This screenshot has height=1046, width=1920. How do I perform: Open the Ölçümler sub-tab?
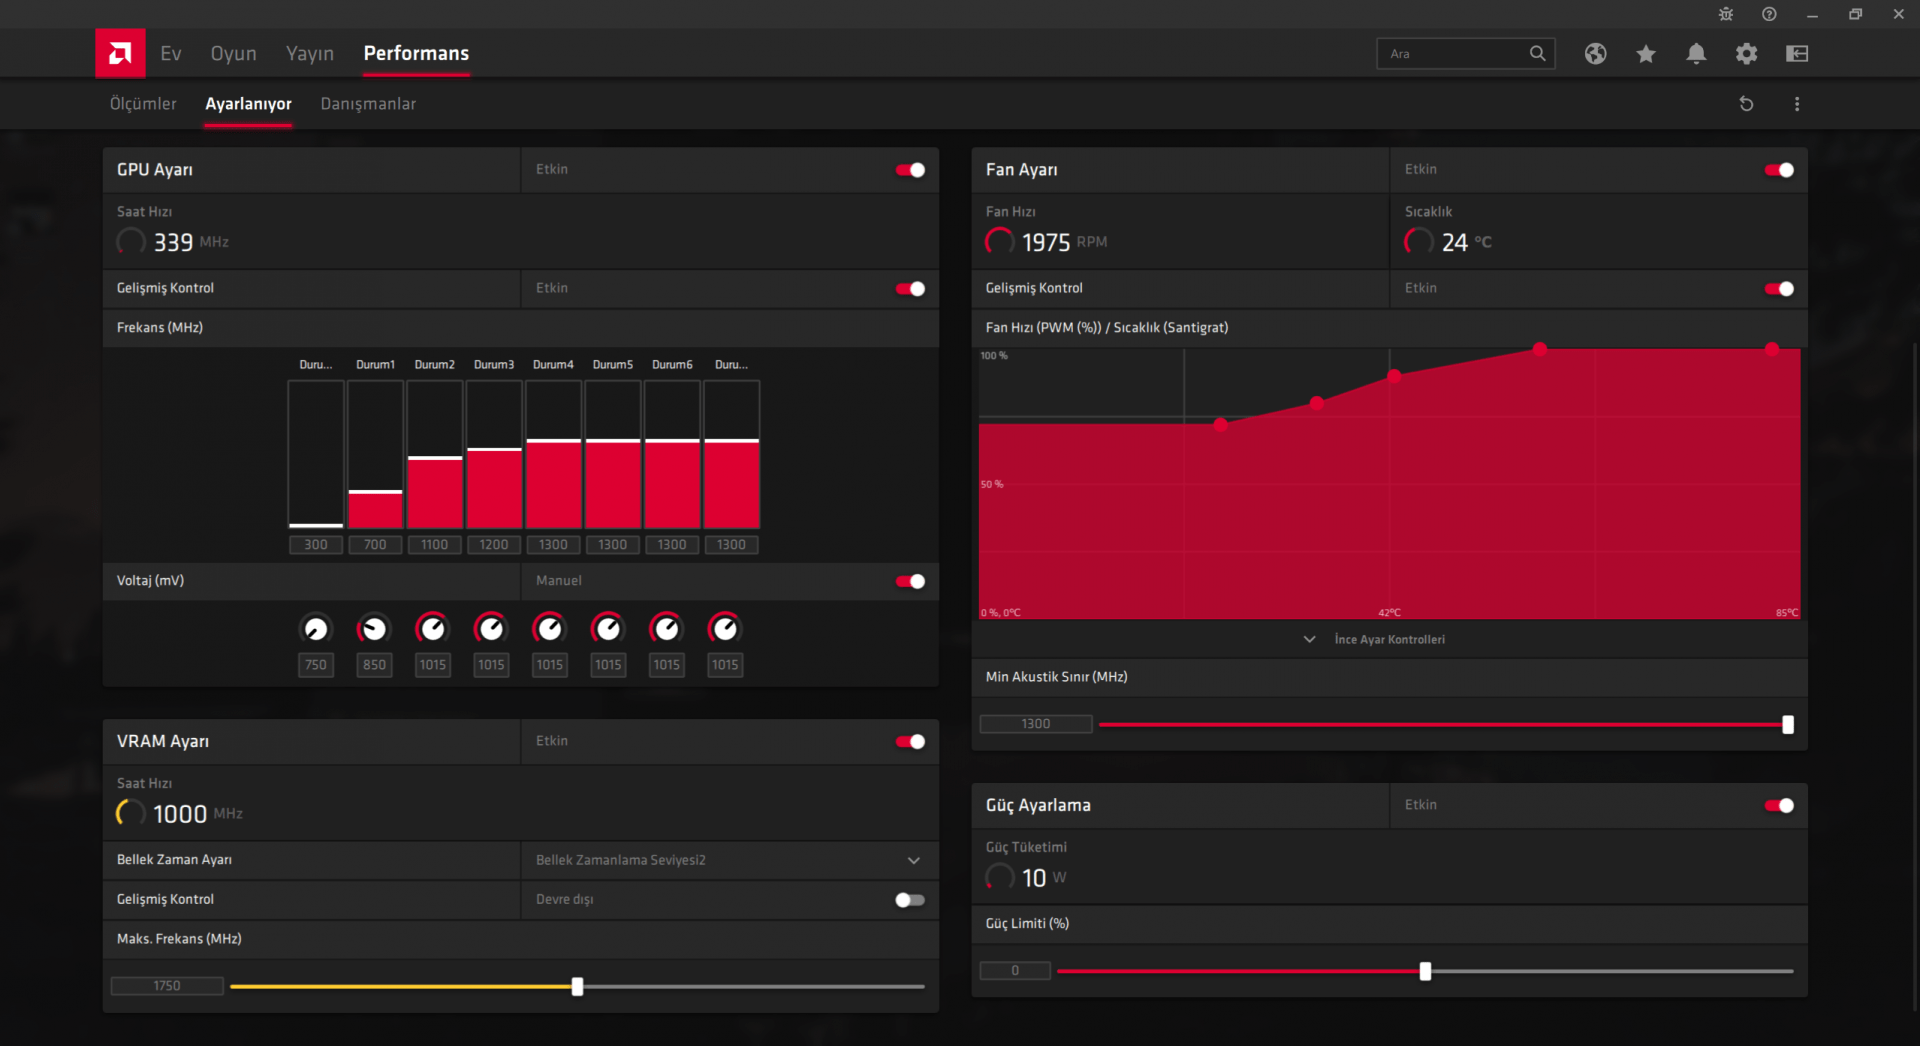coord(143,104)
